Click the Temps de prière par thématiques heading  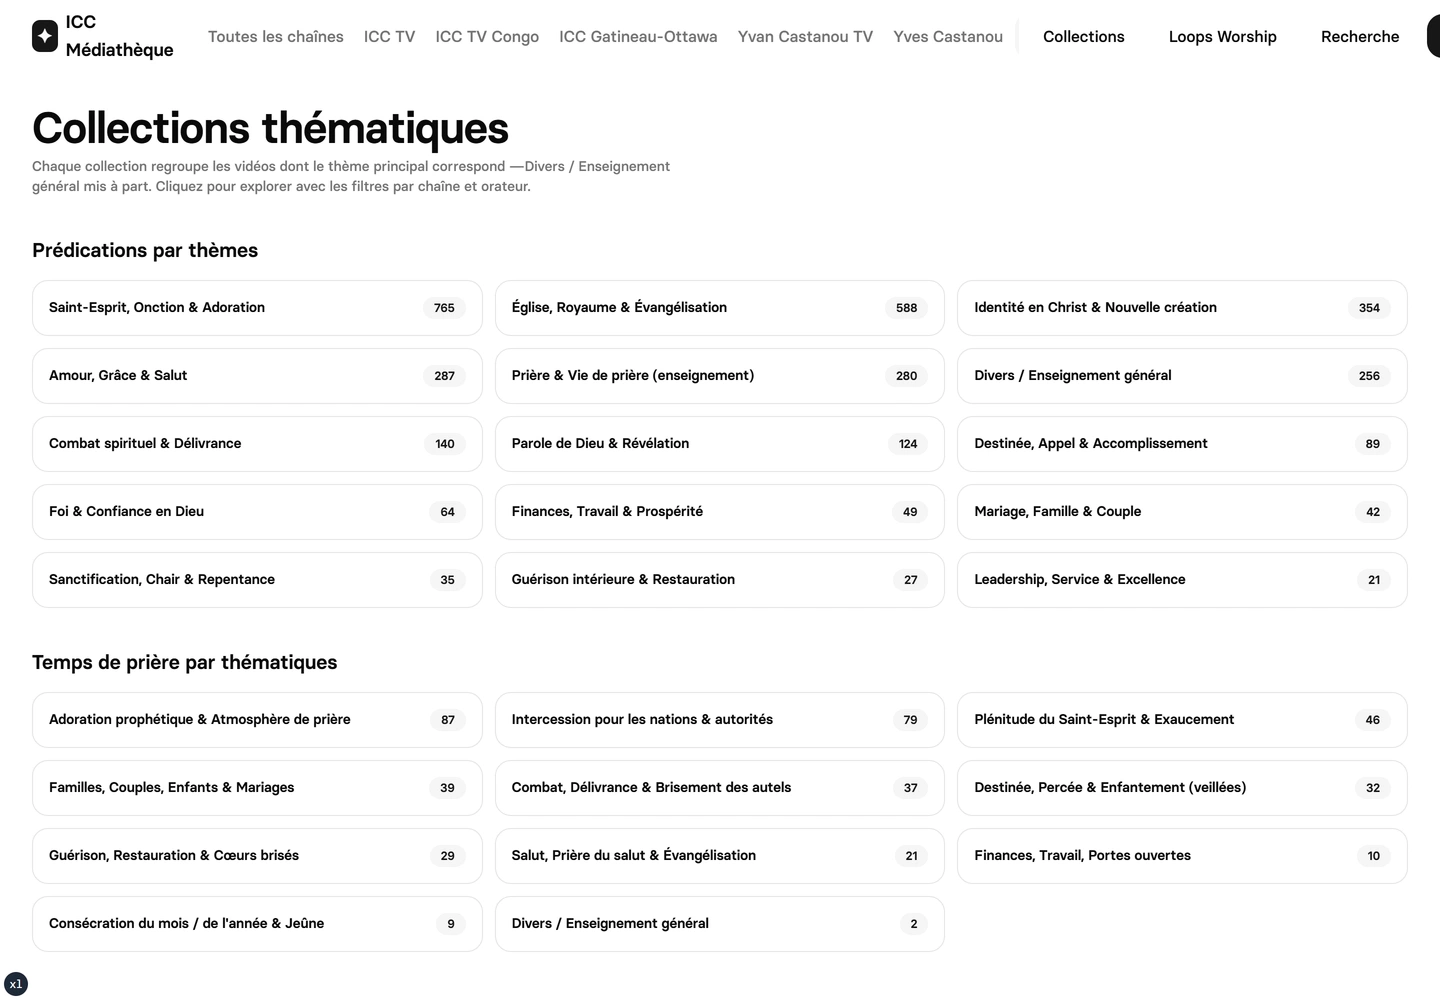(185, 662)
